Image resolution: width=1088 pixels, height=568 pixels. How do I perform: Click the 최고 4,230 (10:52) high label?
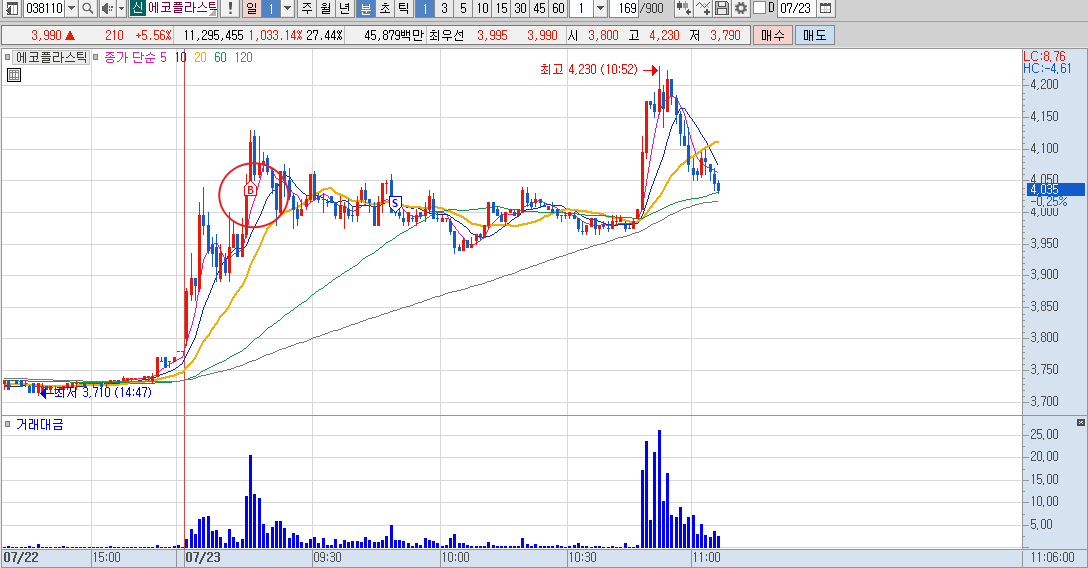[x=588, y=69]
